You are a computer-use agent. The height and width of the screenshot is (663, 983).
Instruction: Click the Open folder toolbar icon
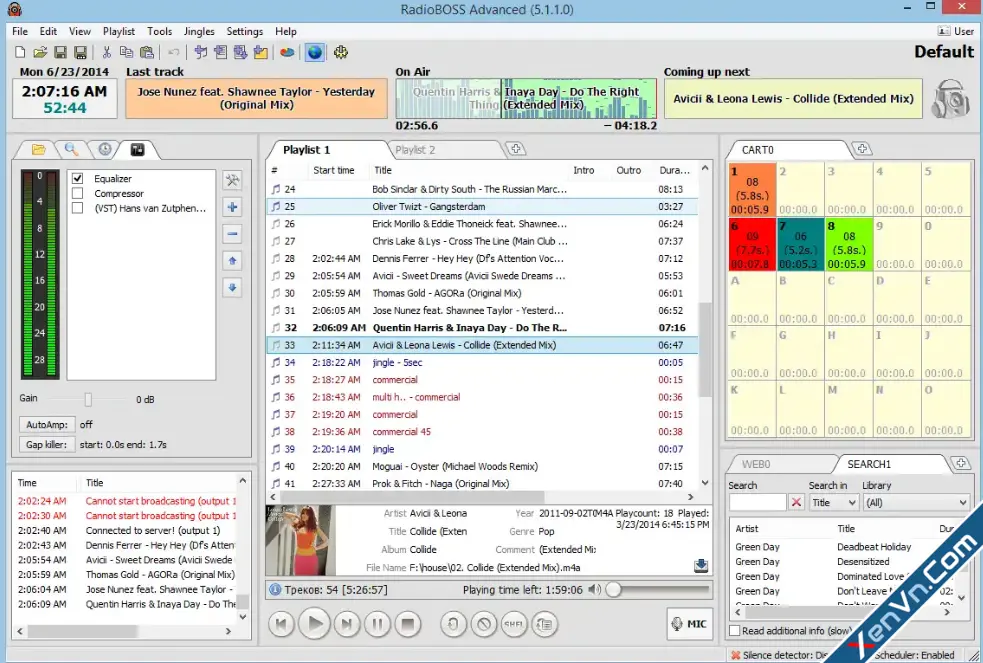coord(40,53)
